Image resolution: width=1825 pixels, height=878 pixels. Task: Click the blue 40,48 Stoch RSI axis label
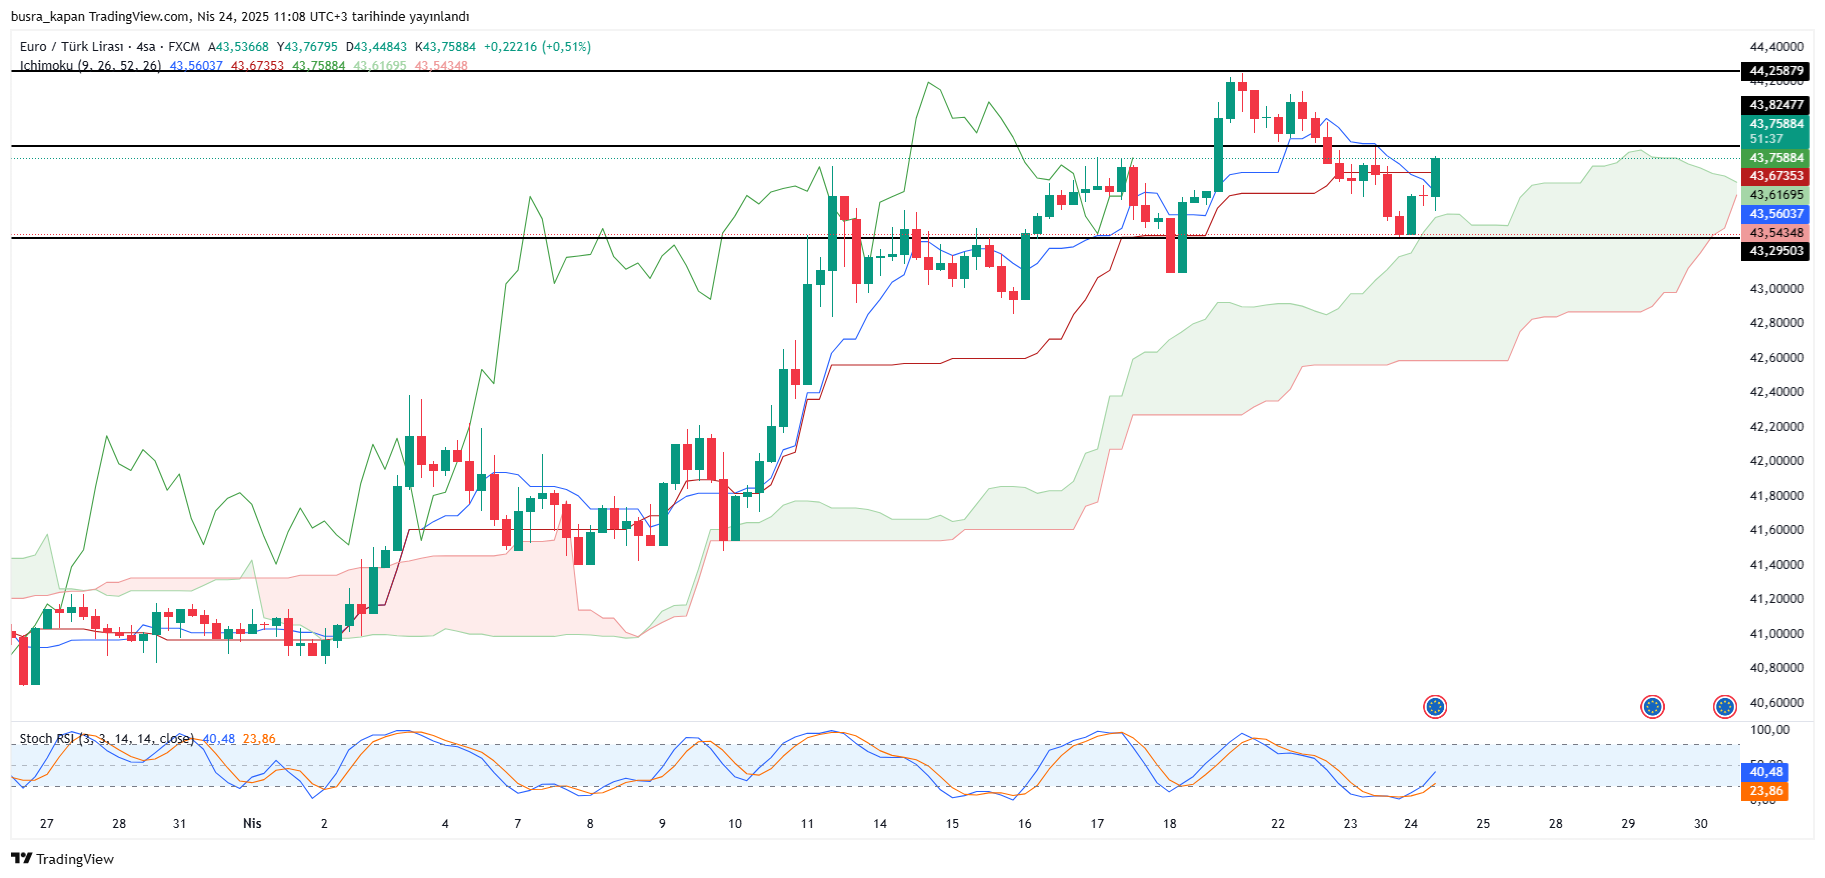coord(1765,772)
